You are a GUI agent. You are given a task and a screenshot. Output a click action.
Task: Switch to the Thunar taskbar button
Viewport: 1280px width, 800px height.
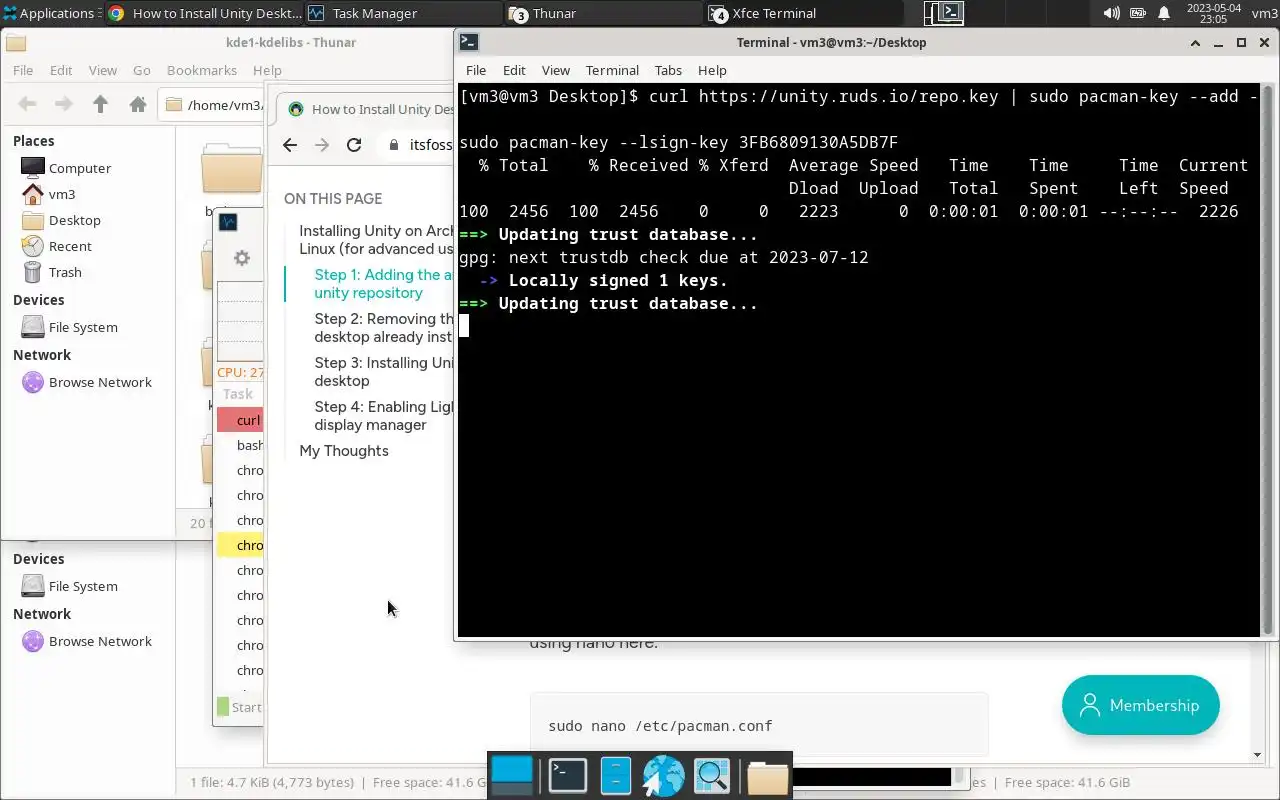click(x=603, y=13)
